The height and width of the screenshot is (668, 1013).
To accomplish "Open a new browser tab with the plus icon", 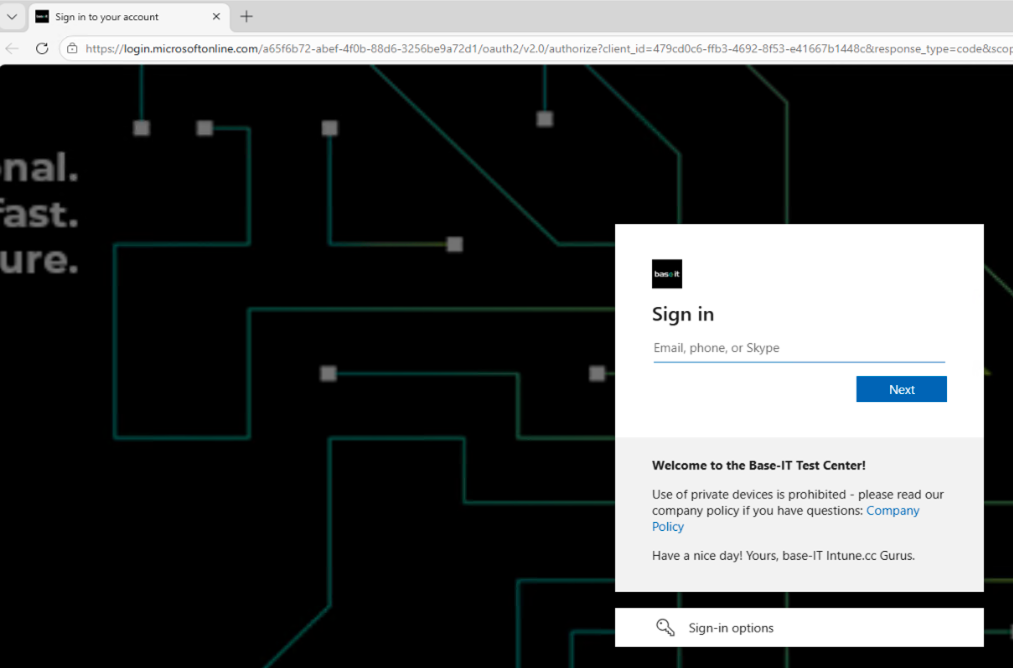I will [x=246, y=16].
